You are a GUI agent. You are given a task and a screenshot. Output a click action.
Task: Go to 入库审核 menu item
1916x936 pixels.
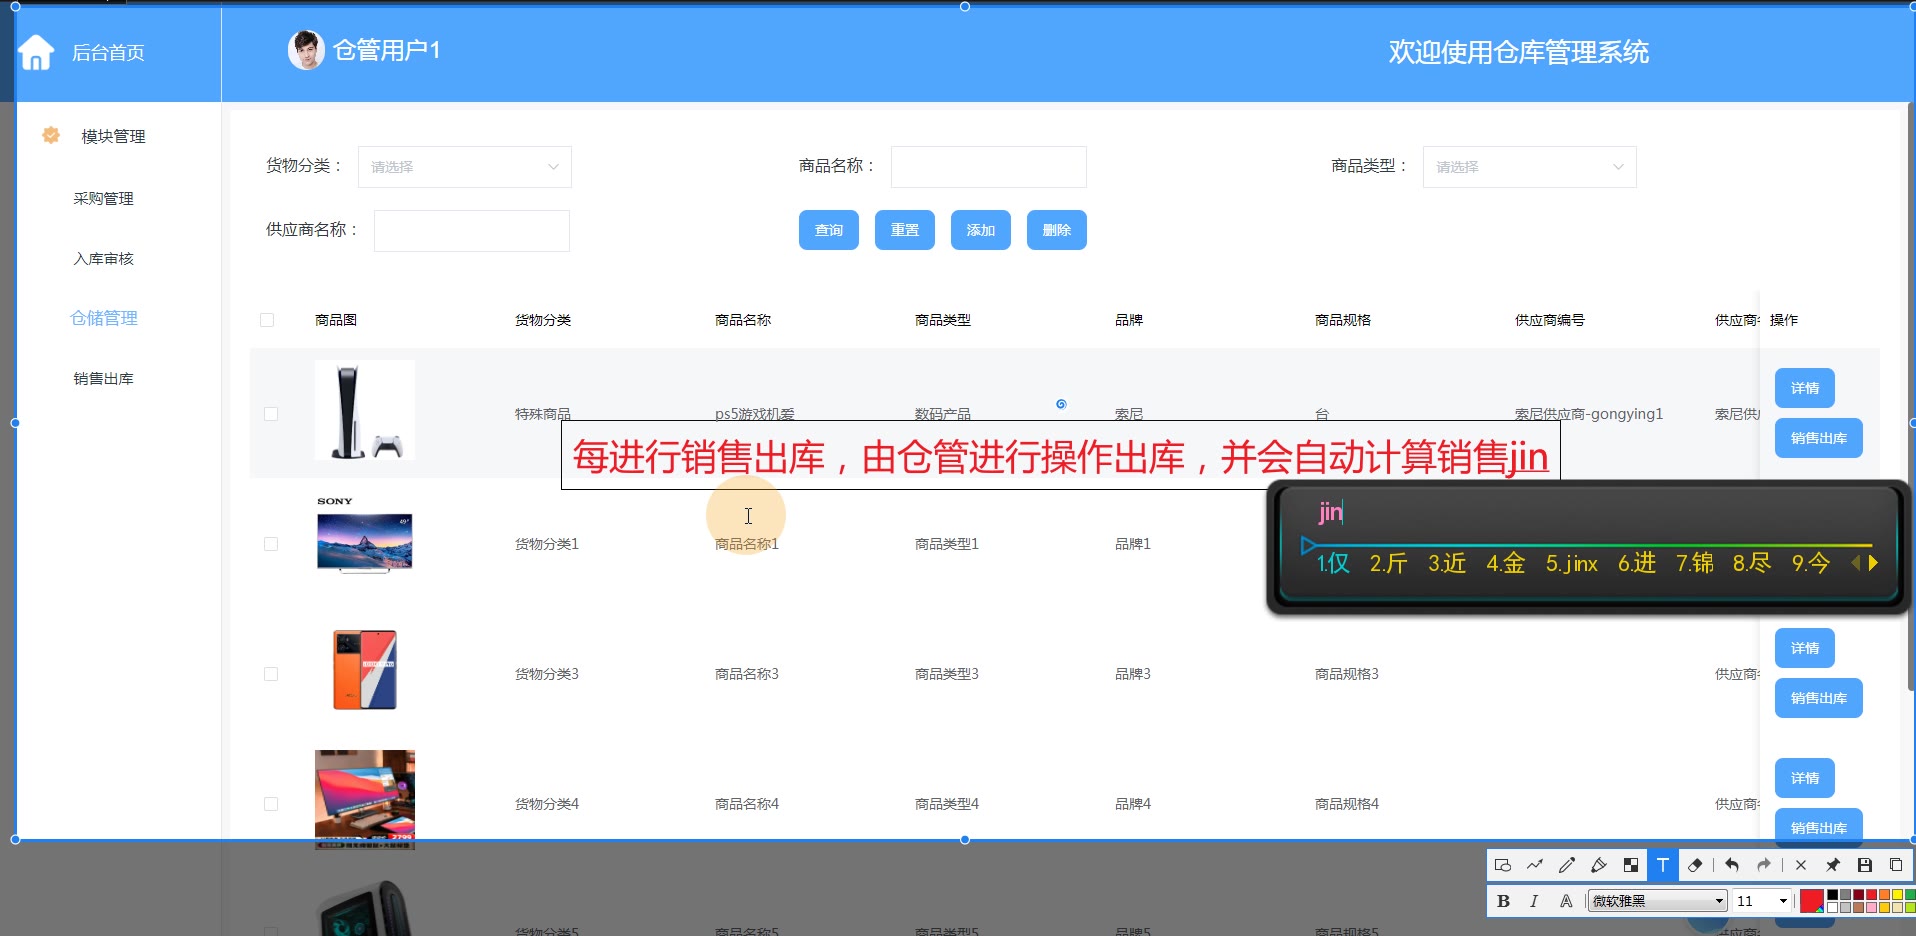(103, 258)
